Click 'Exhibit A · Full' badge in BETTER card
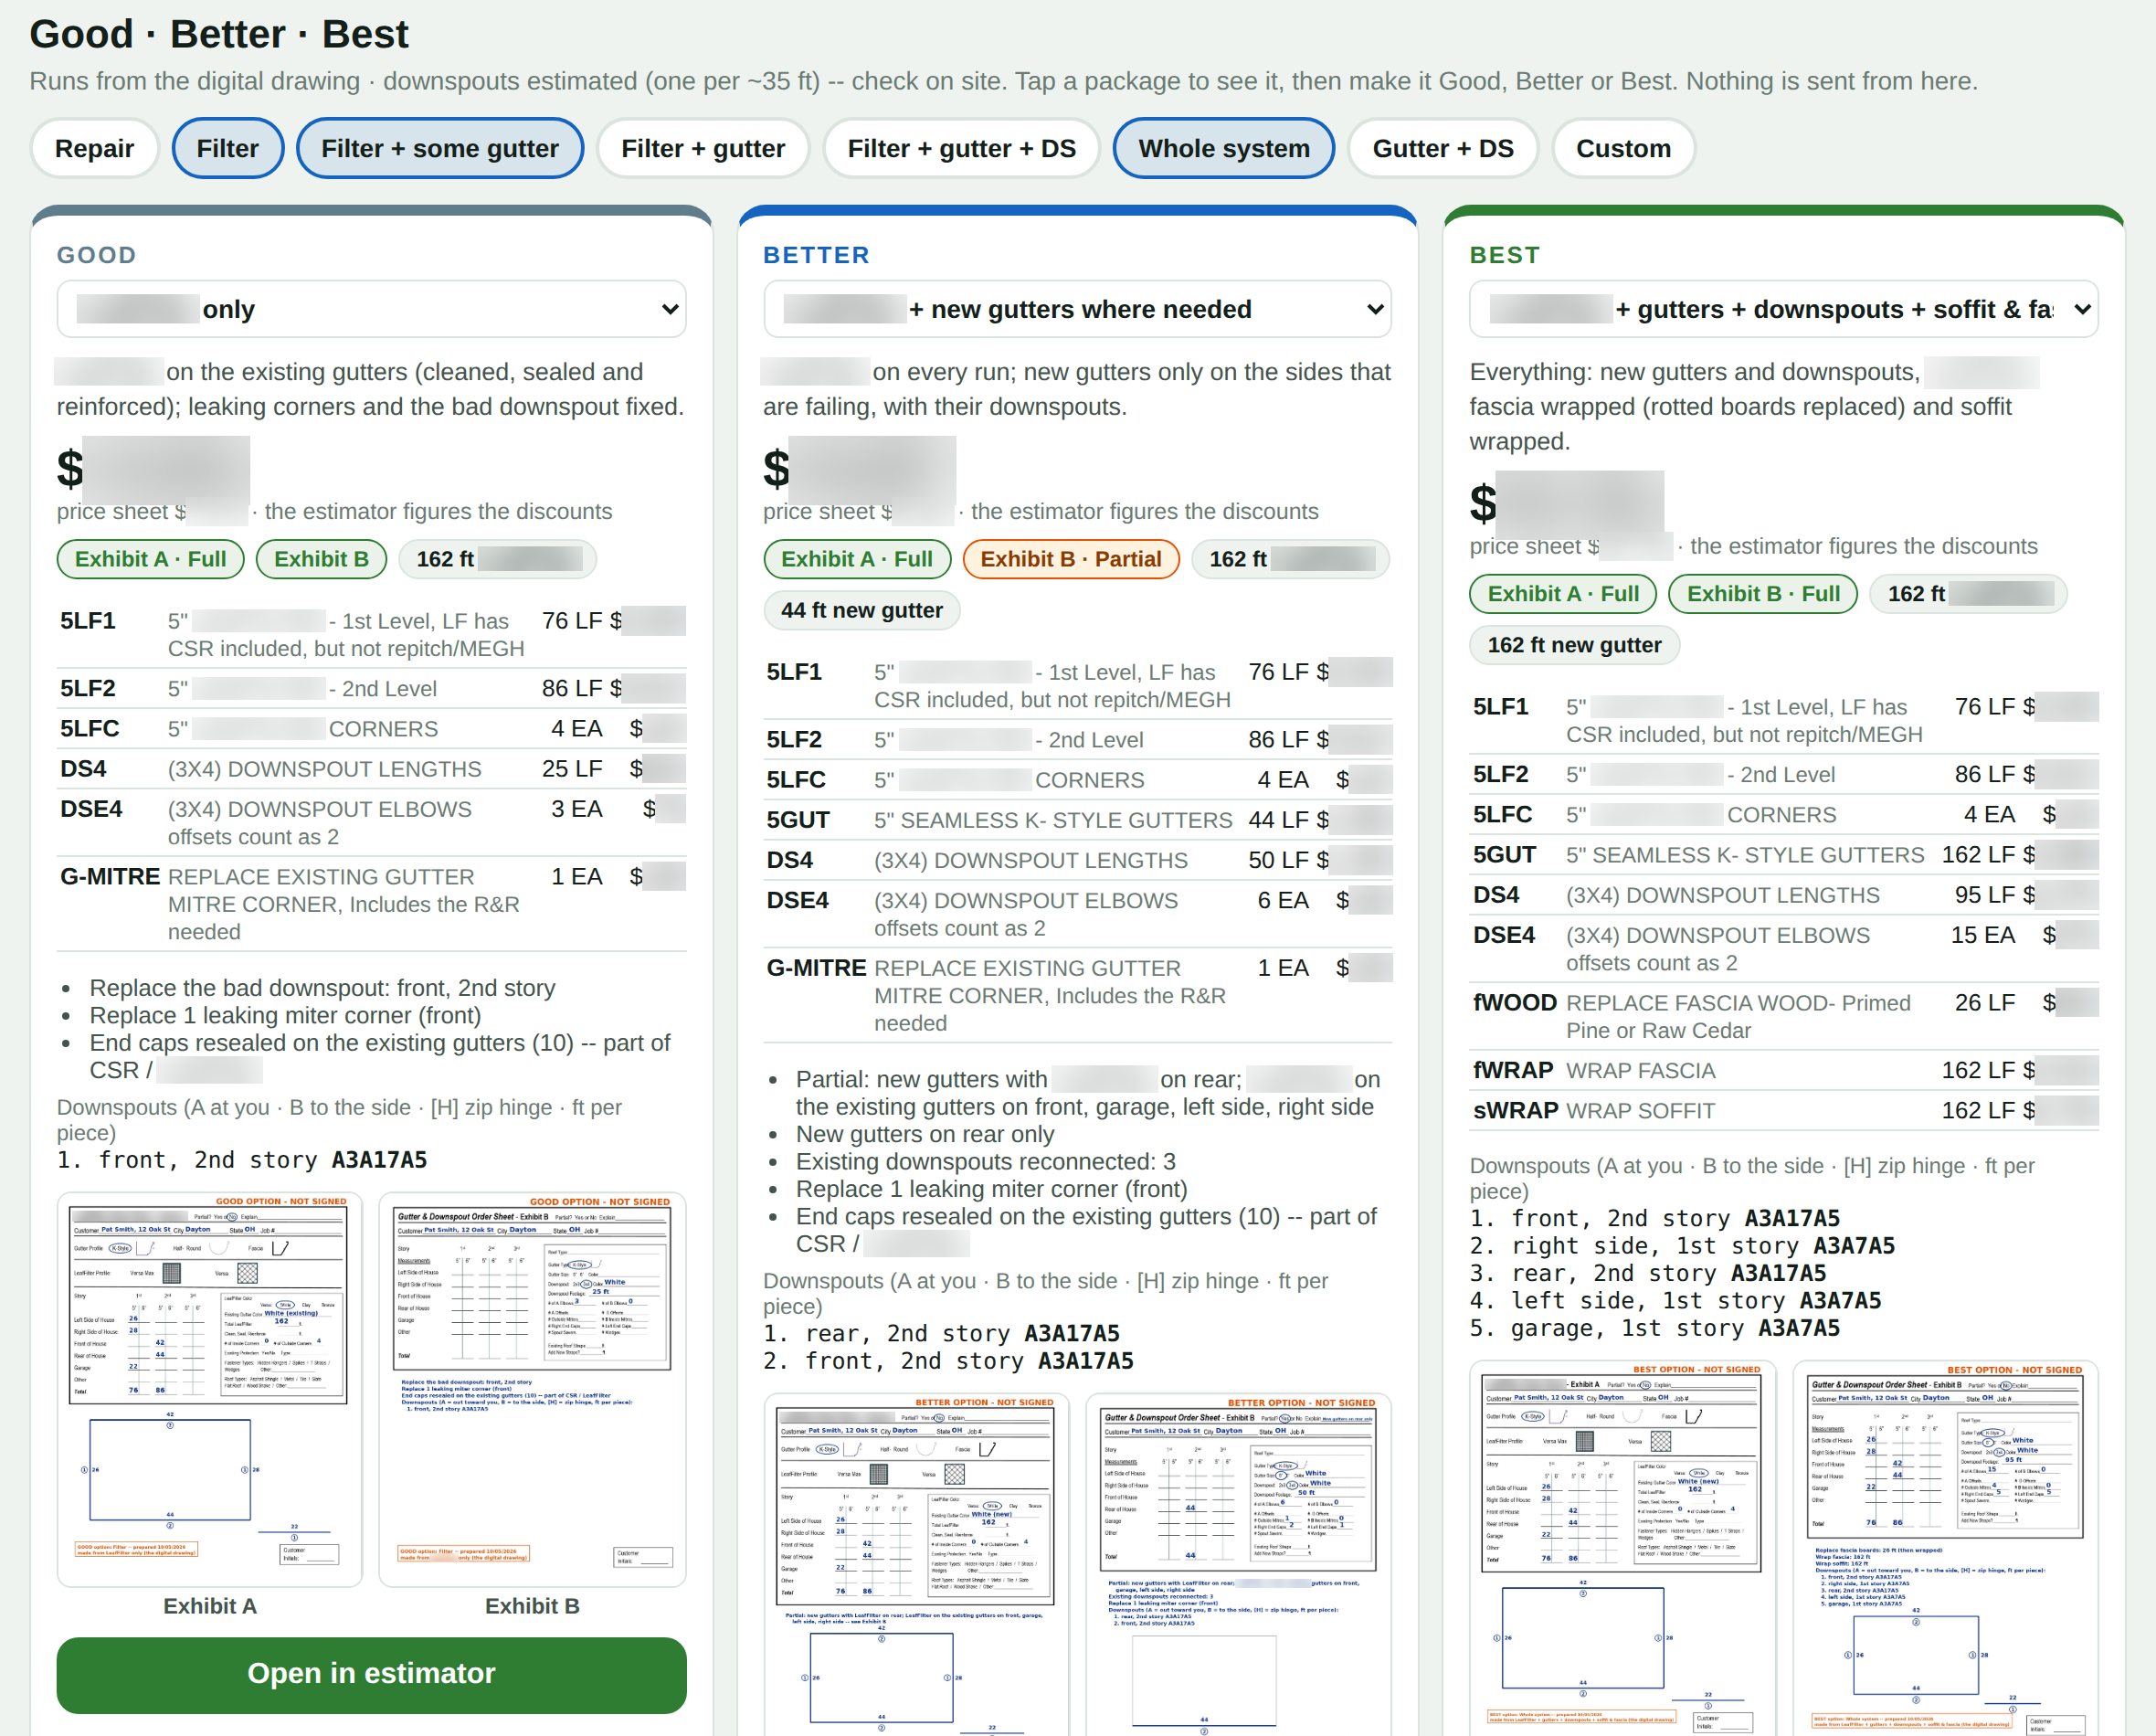Screen dimensions: 2156x1736 point(856,559)
